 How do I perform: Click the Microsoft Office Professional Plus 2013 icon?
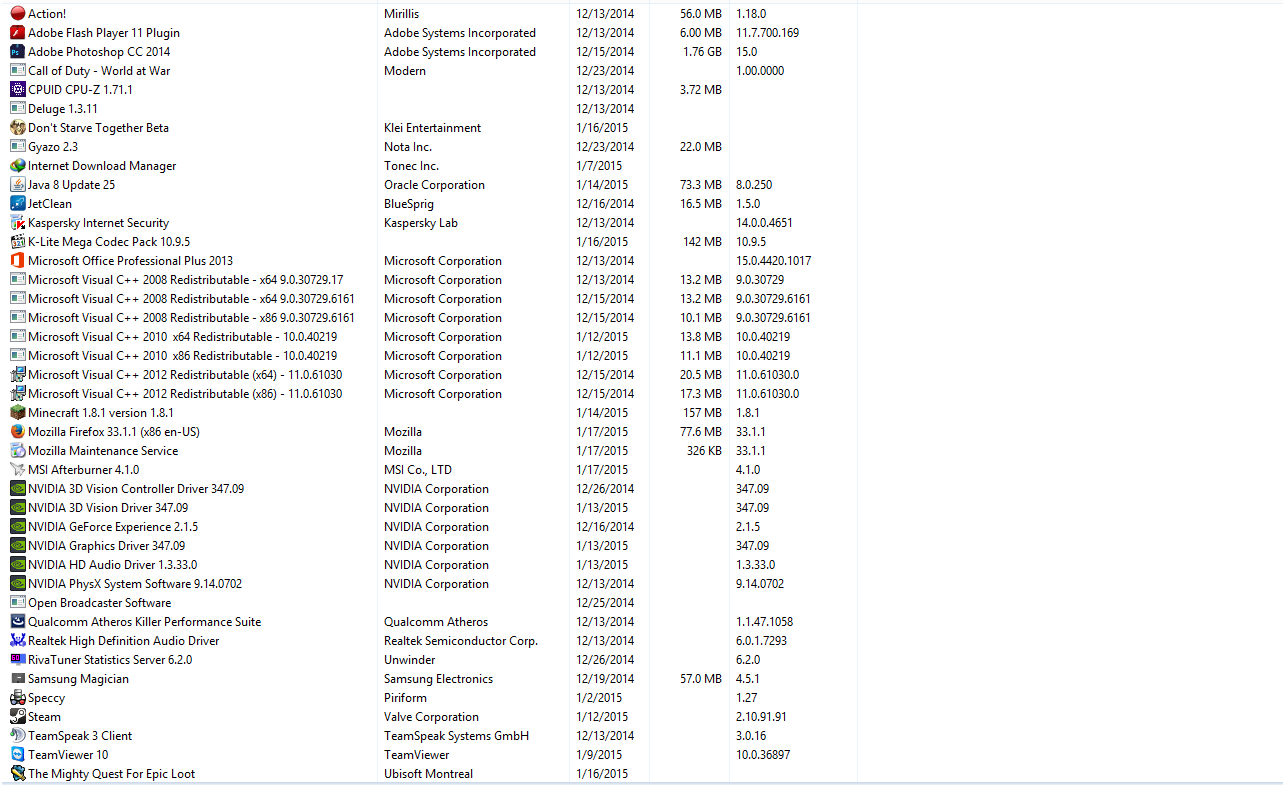click(18, 261)
